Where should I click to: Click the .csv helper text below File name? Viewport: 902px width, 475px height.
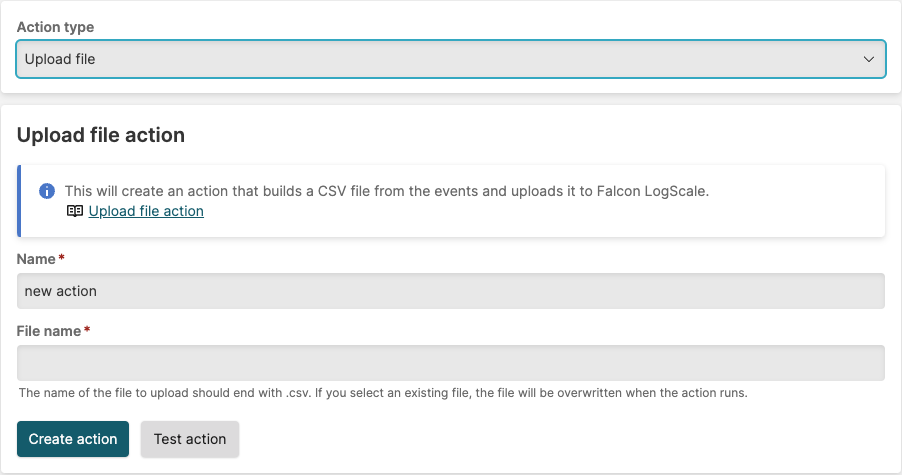coord(383,393)
